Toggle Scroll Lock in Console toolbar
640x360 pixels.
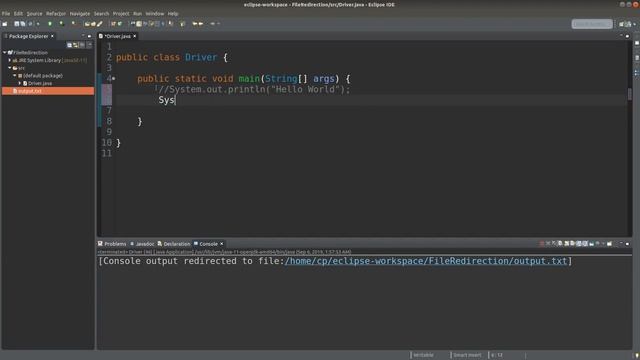(x=567, y=244)
